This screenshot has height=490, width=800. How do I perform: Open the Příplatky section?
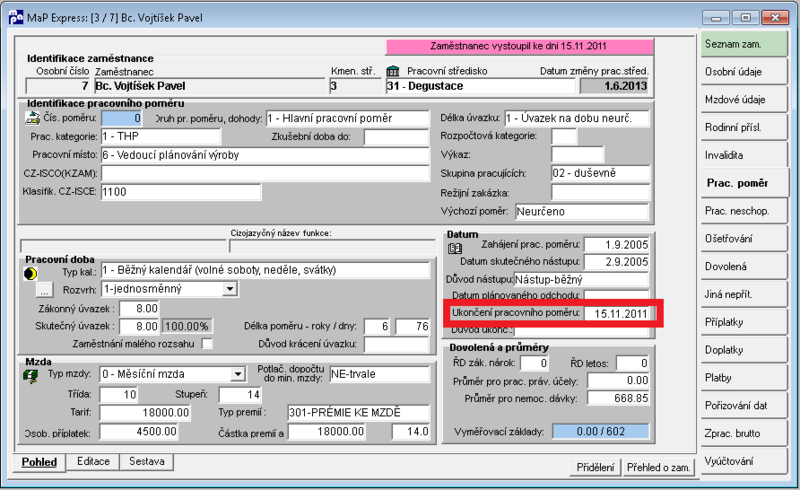(x=744, y=322)
